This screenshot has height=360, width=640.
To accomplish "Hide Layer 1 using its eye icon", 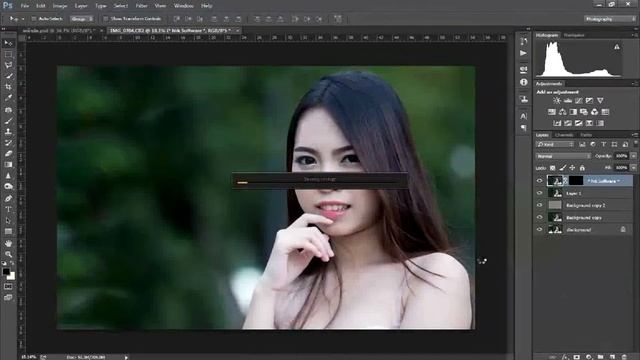I will [x=540, y=193].
